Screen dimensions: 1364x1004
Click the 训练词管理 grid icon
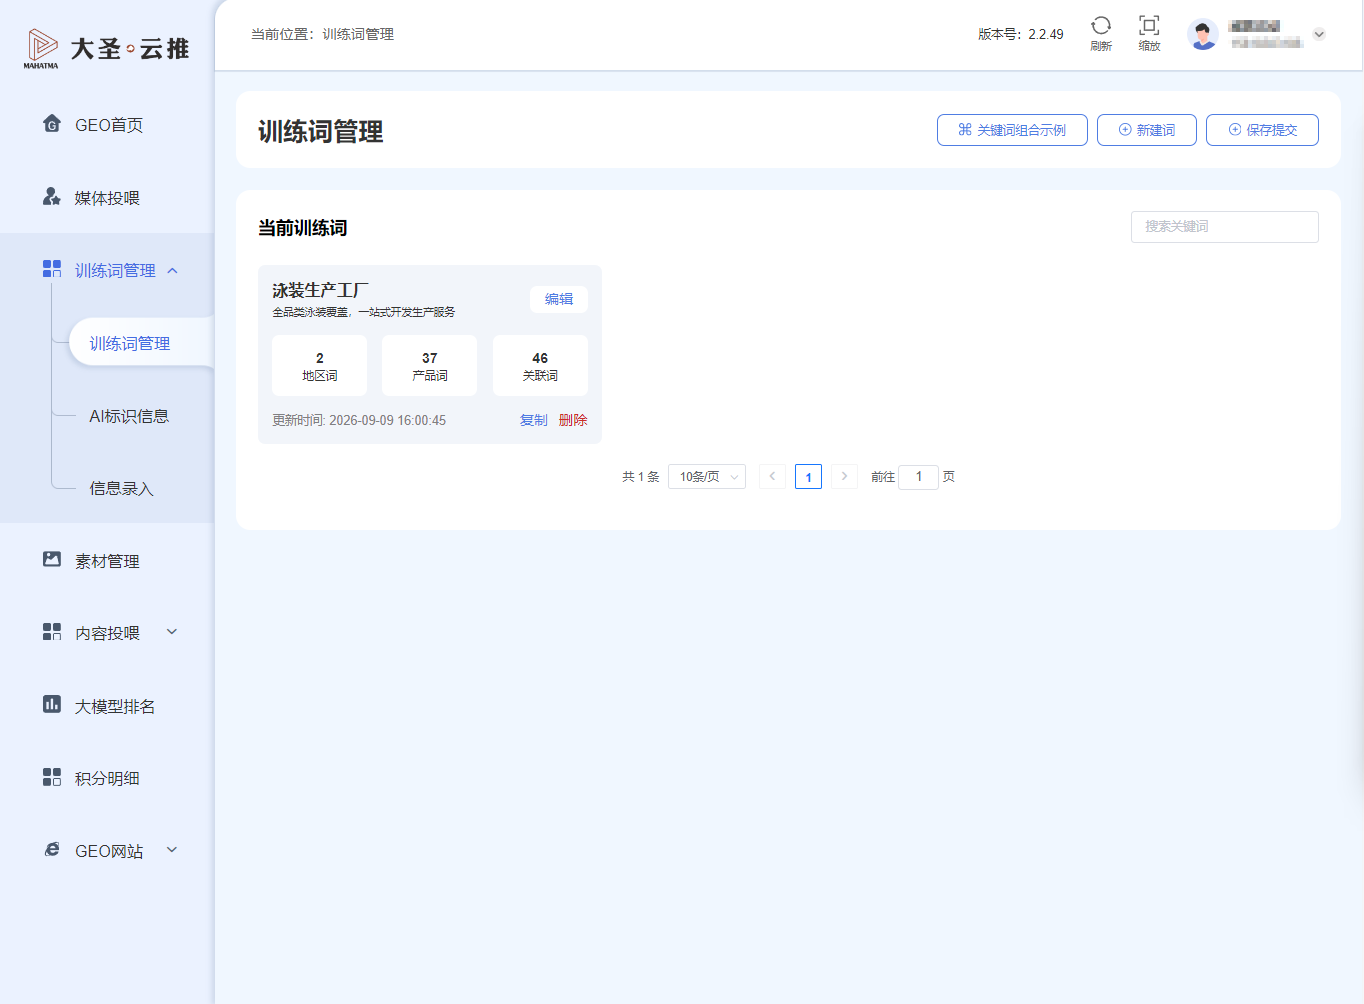52,269
